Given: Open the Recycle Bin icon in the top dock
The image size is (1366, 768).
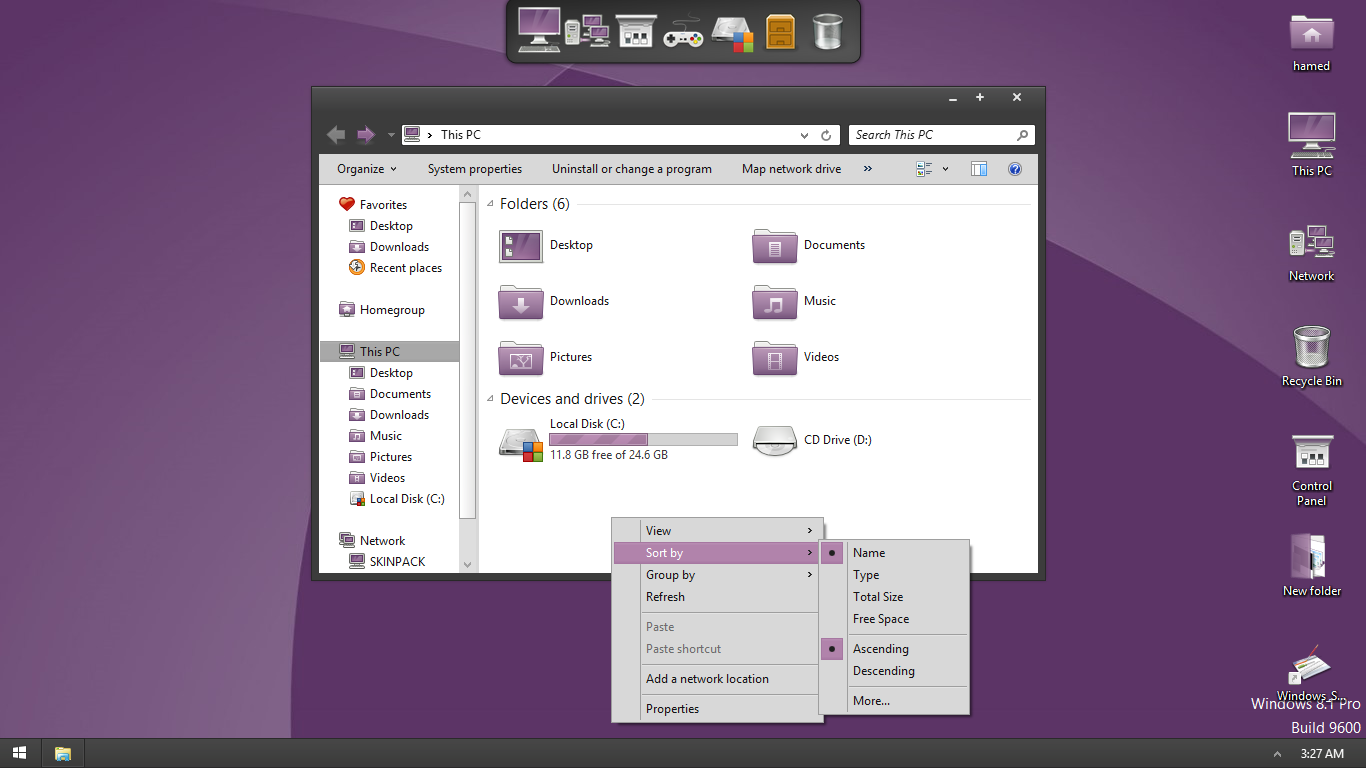Looking at the screenshot, I should pyautogui.click(x=827, y=32).
